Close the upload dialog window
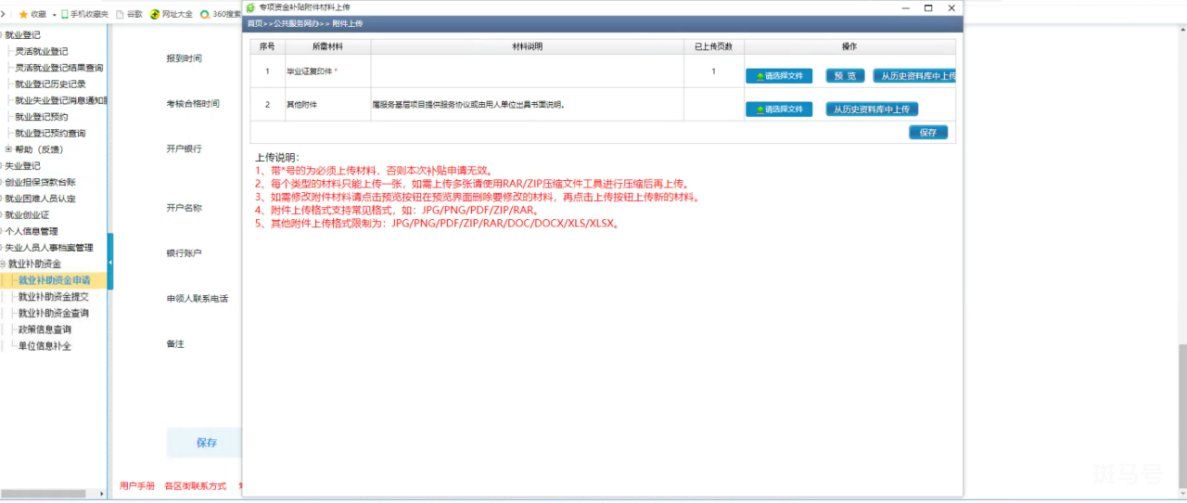Viewport: 1187px width, 503px height. click(952, 8)
